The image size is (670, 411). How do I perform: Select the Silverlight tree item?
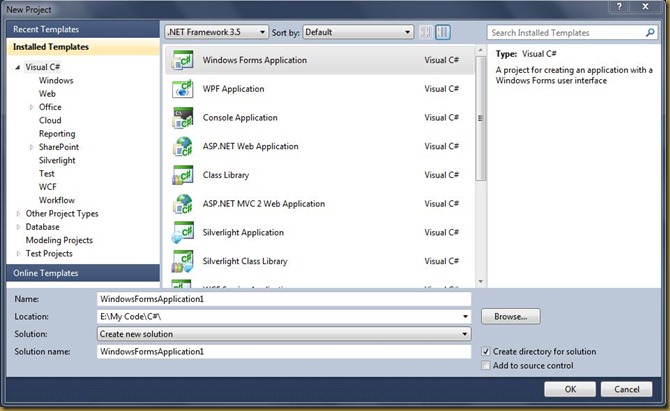pos(57,160)
